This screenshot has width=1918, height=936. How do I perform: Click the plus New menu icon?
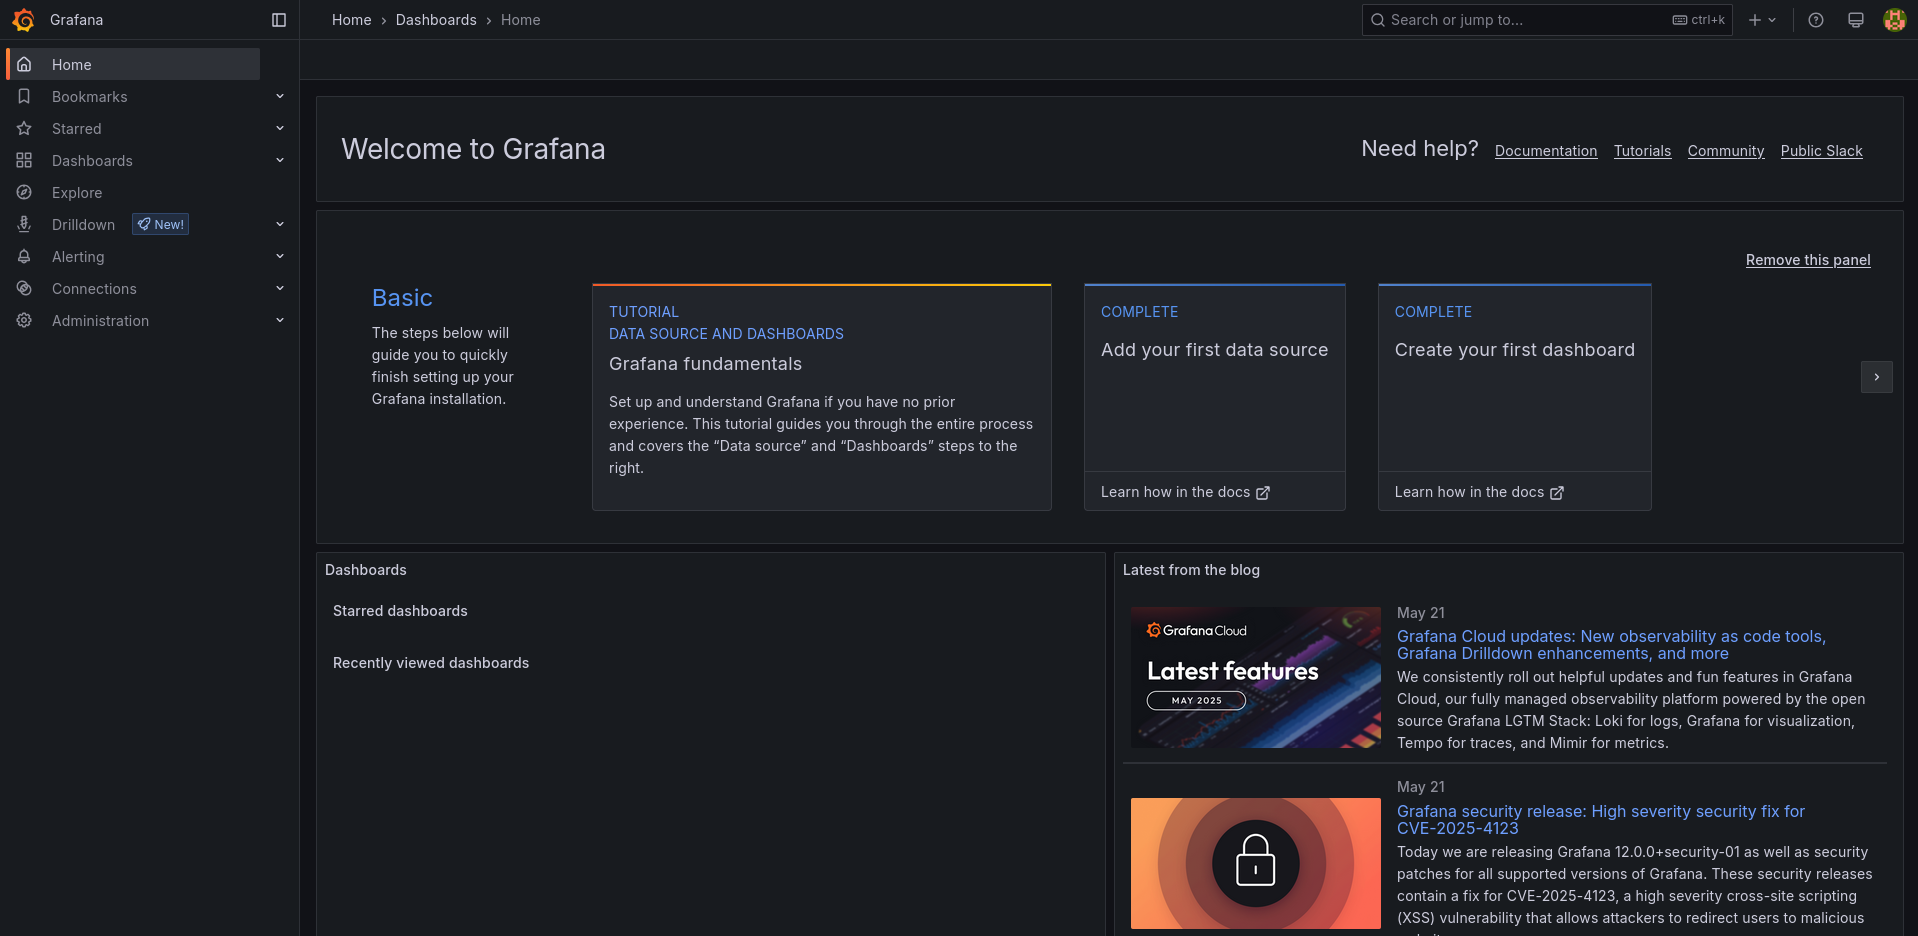click(1754, 20)
